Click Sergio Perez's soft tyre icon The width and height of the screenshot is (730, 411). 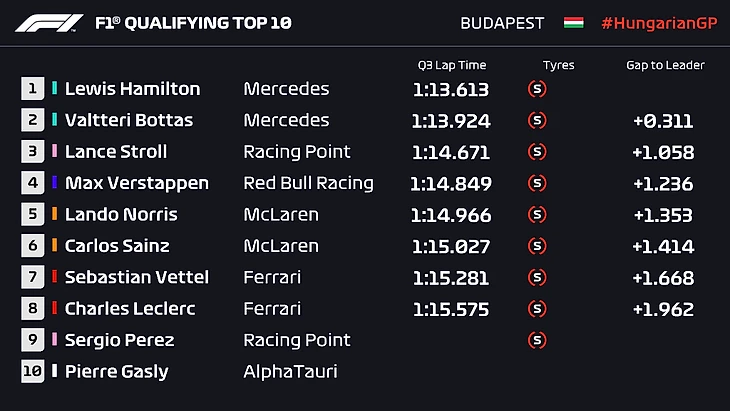point(537,340)
